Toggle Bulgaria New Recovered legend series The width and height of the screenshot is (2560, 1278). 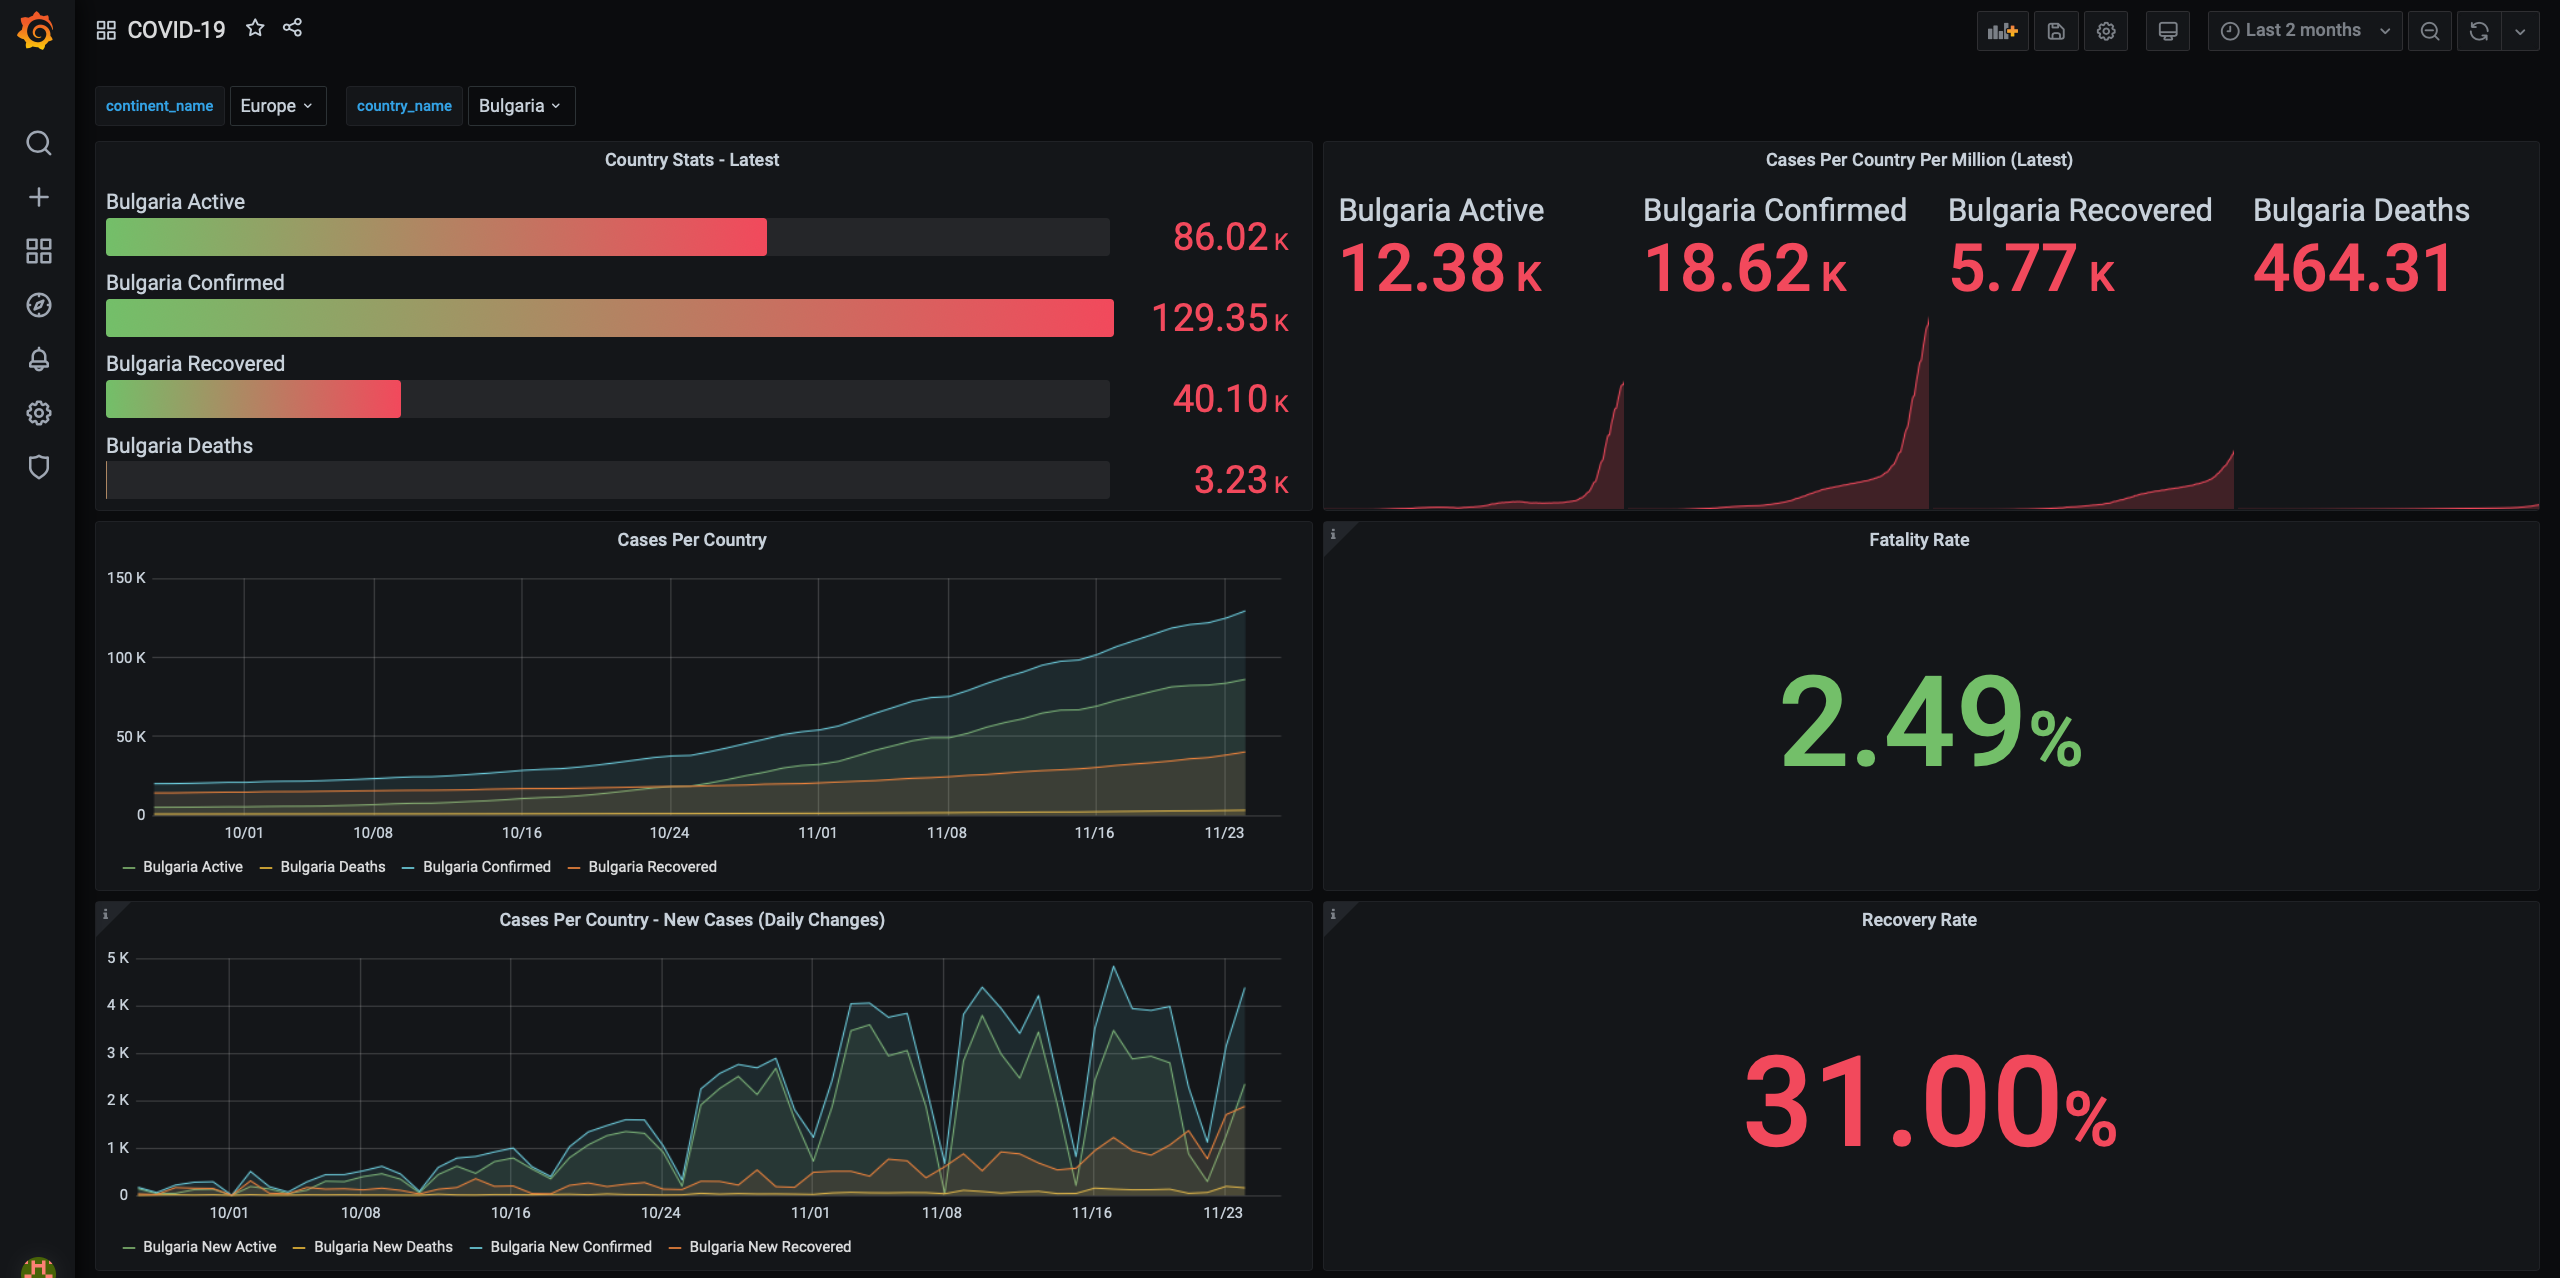(769, 1247)
